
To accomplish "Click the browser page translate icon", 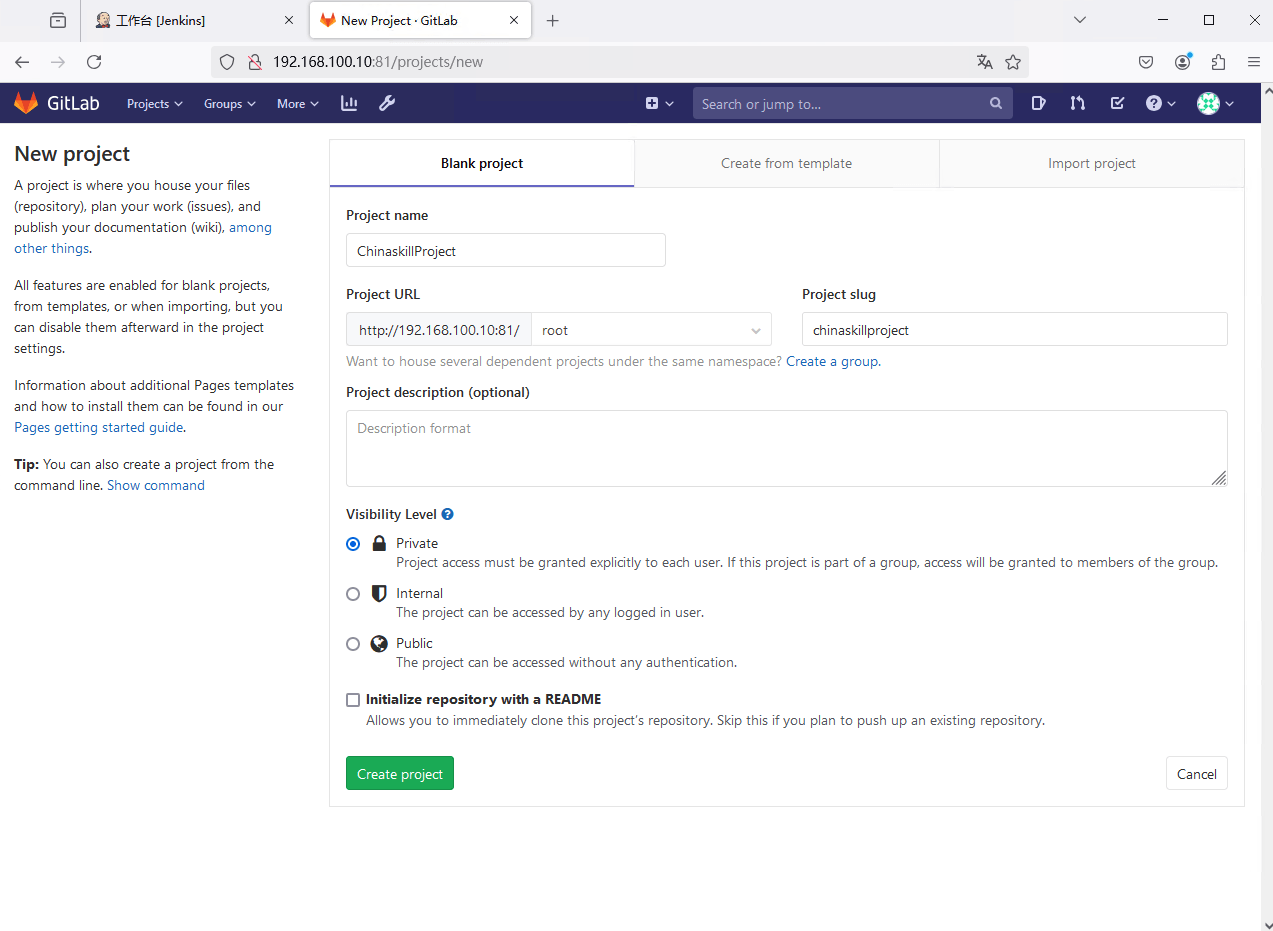I will tap(985, 62).
